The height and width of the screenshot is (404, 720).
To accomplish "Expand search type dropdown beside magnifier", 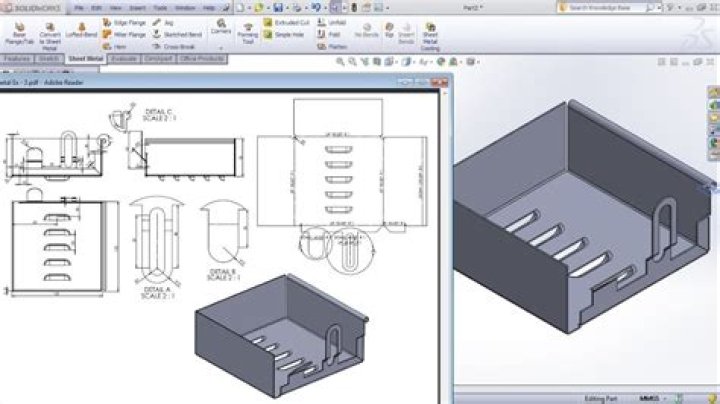I will (x=659, y=8).
